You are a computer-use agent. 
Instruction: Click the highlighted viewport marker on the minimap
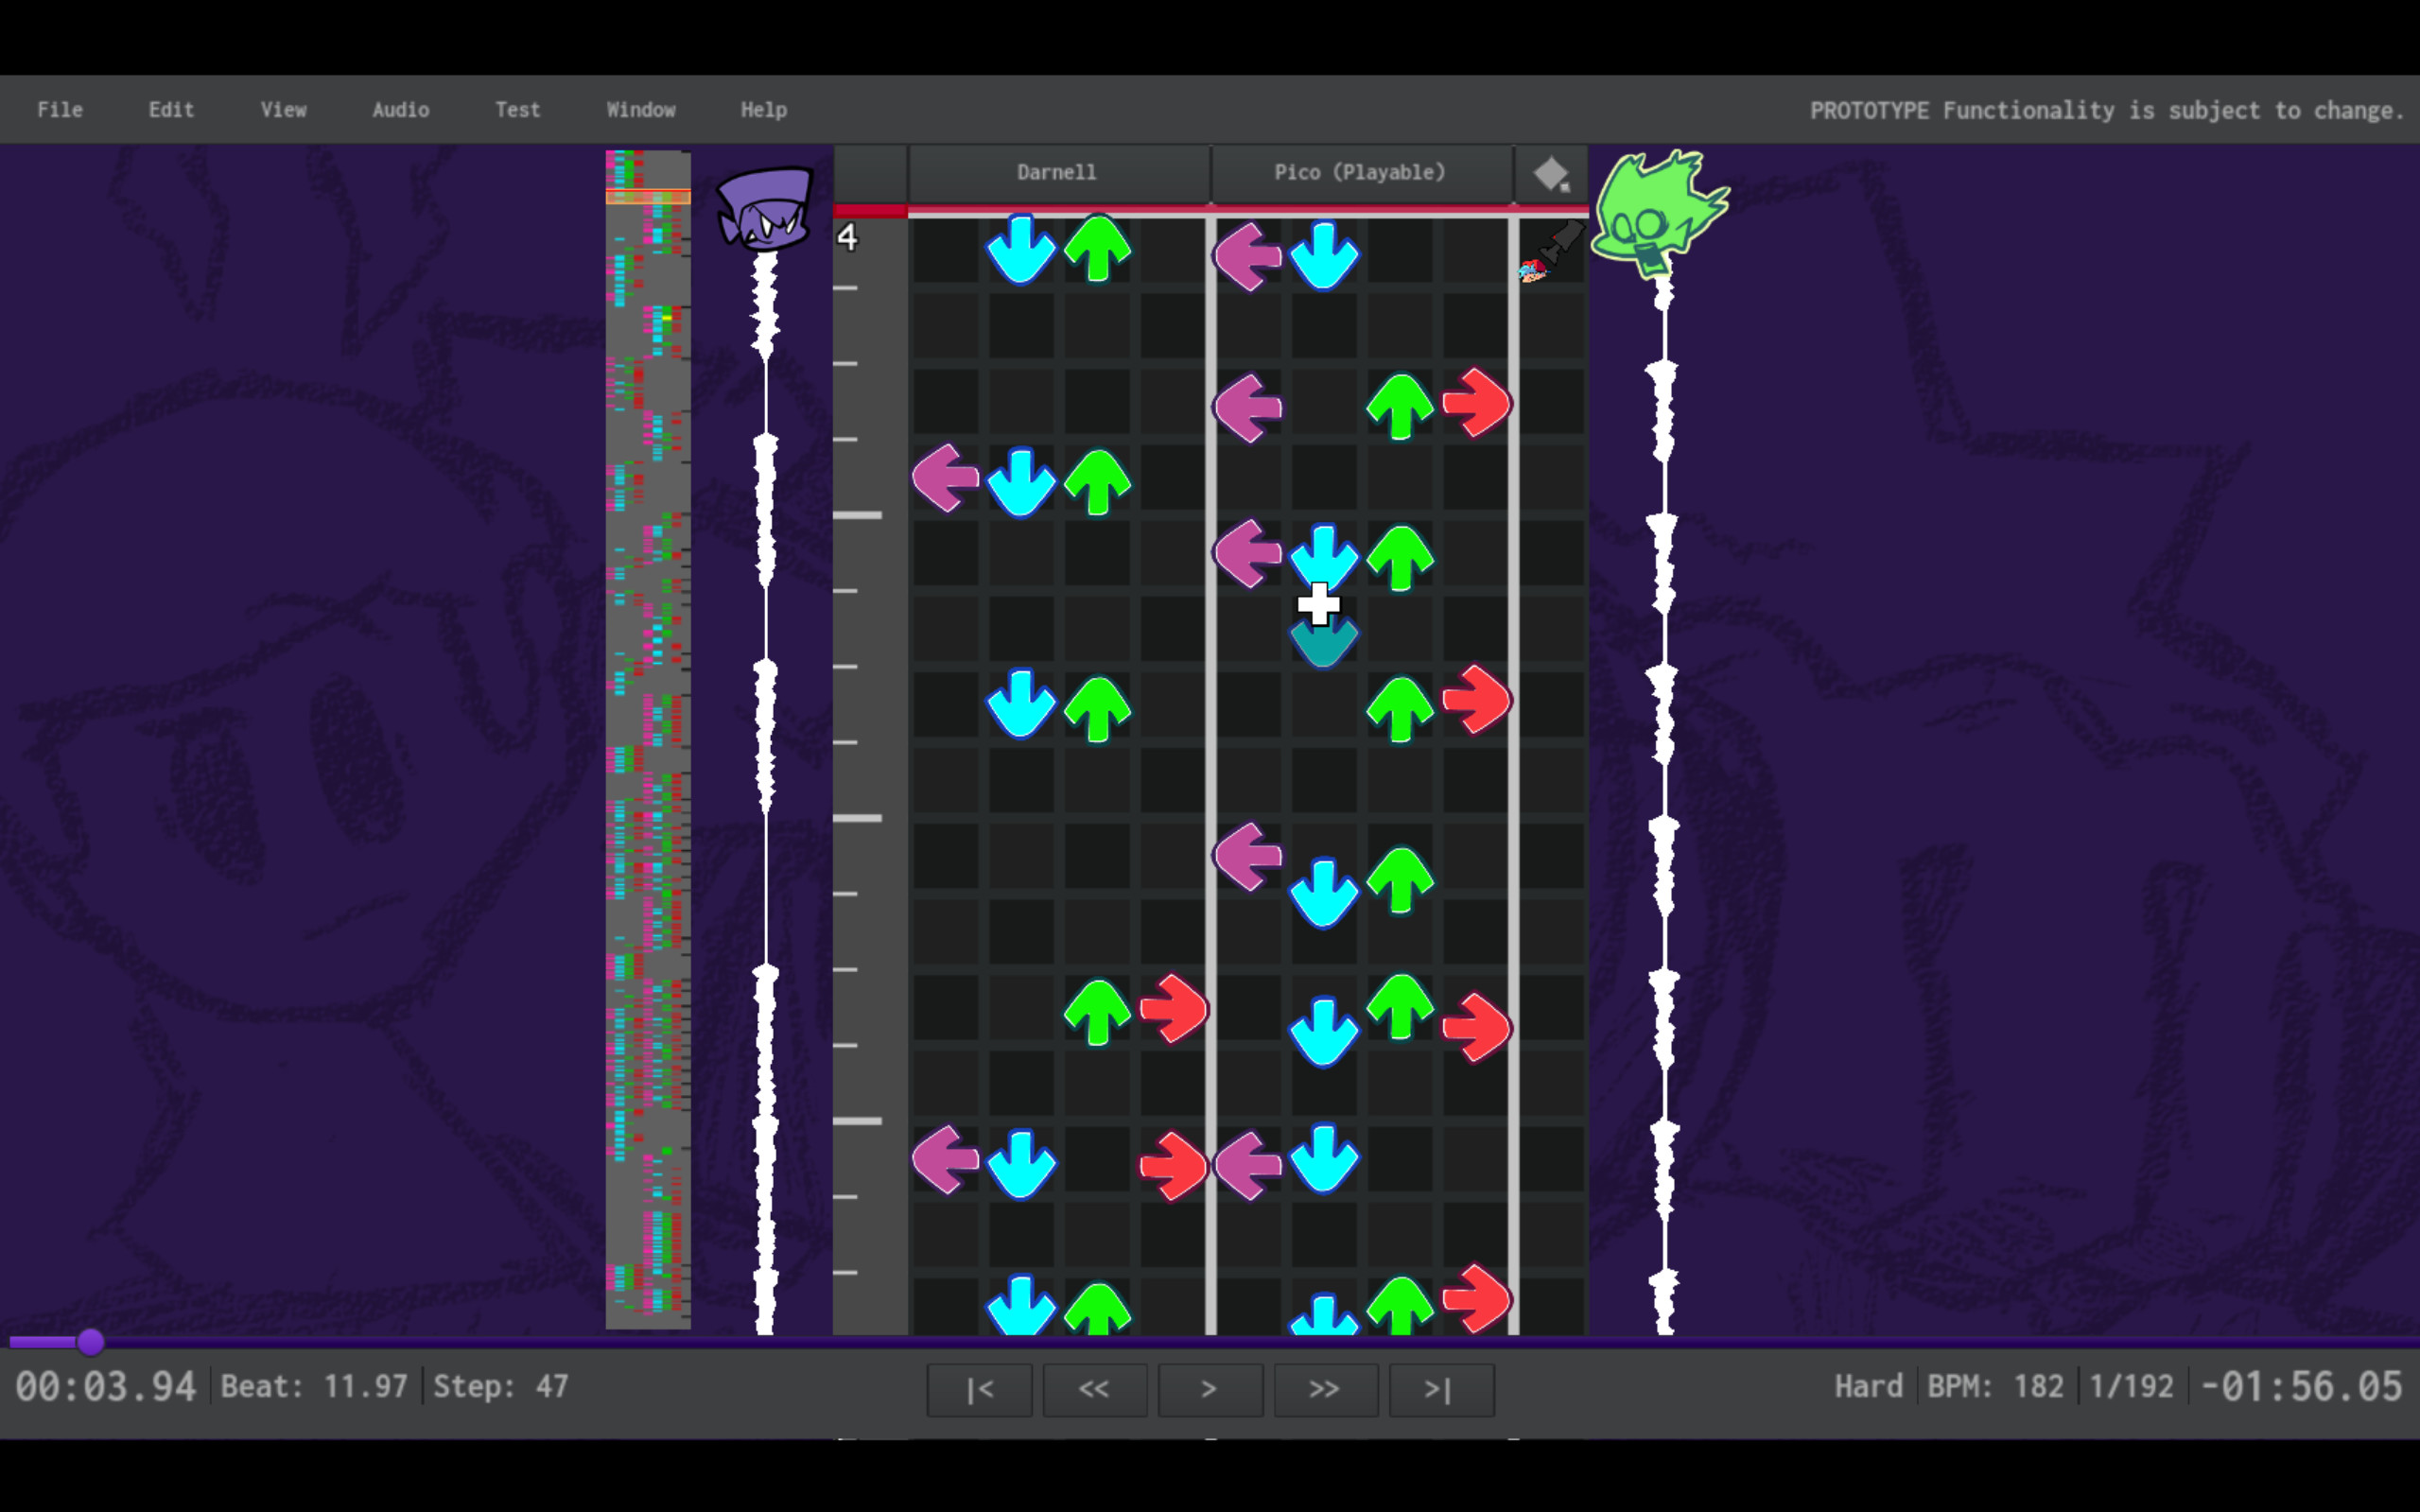[648, 197]
